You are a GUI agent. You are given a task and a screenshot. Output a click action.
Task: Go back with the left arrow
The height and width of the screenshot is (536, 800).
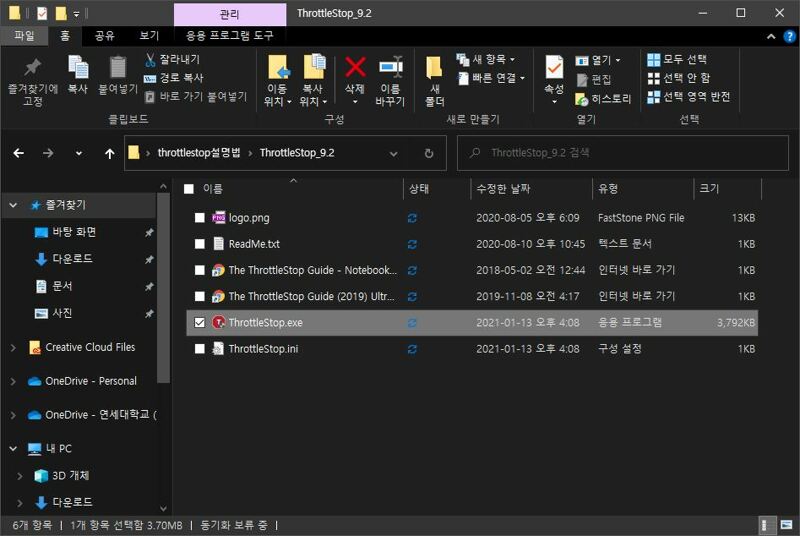point(19,153)
